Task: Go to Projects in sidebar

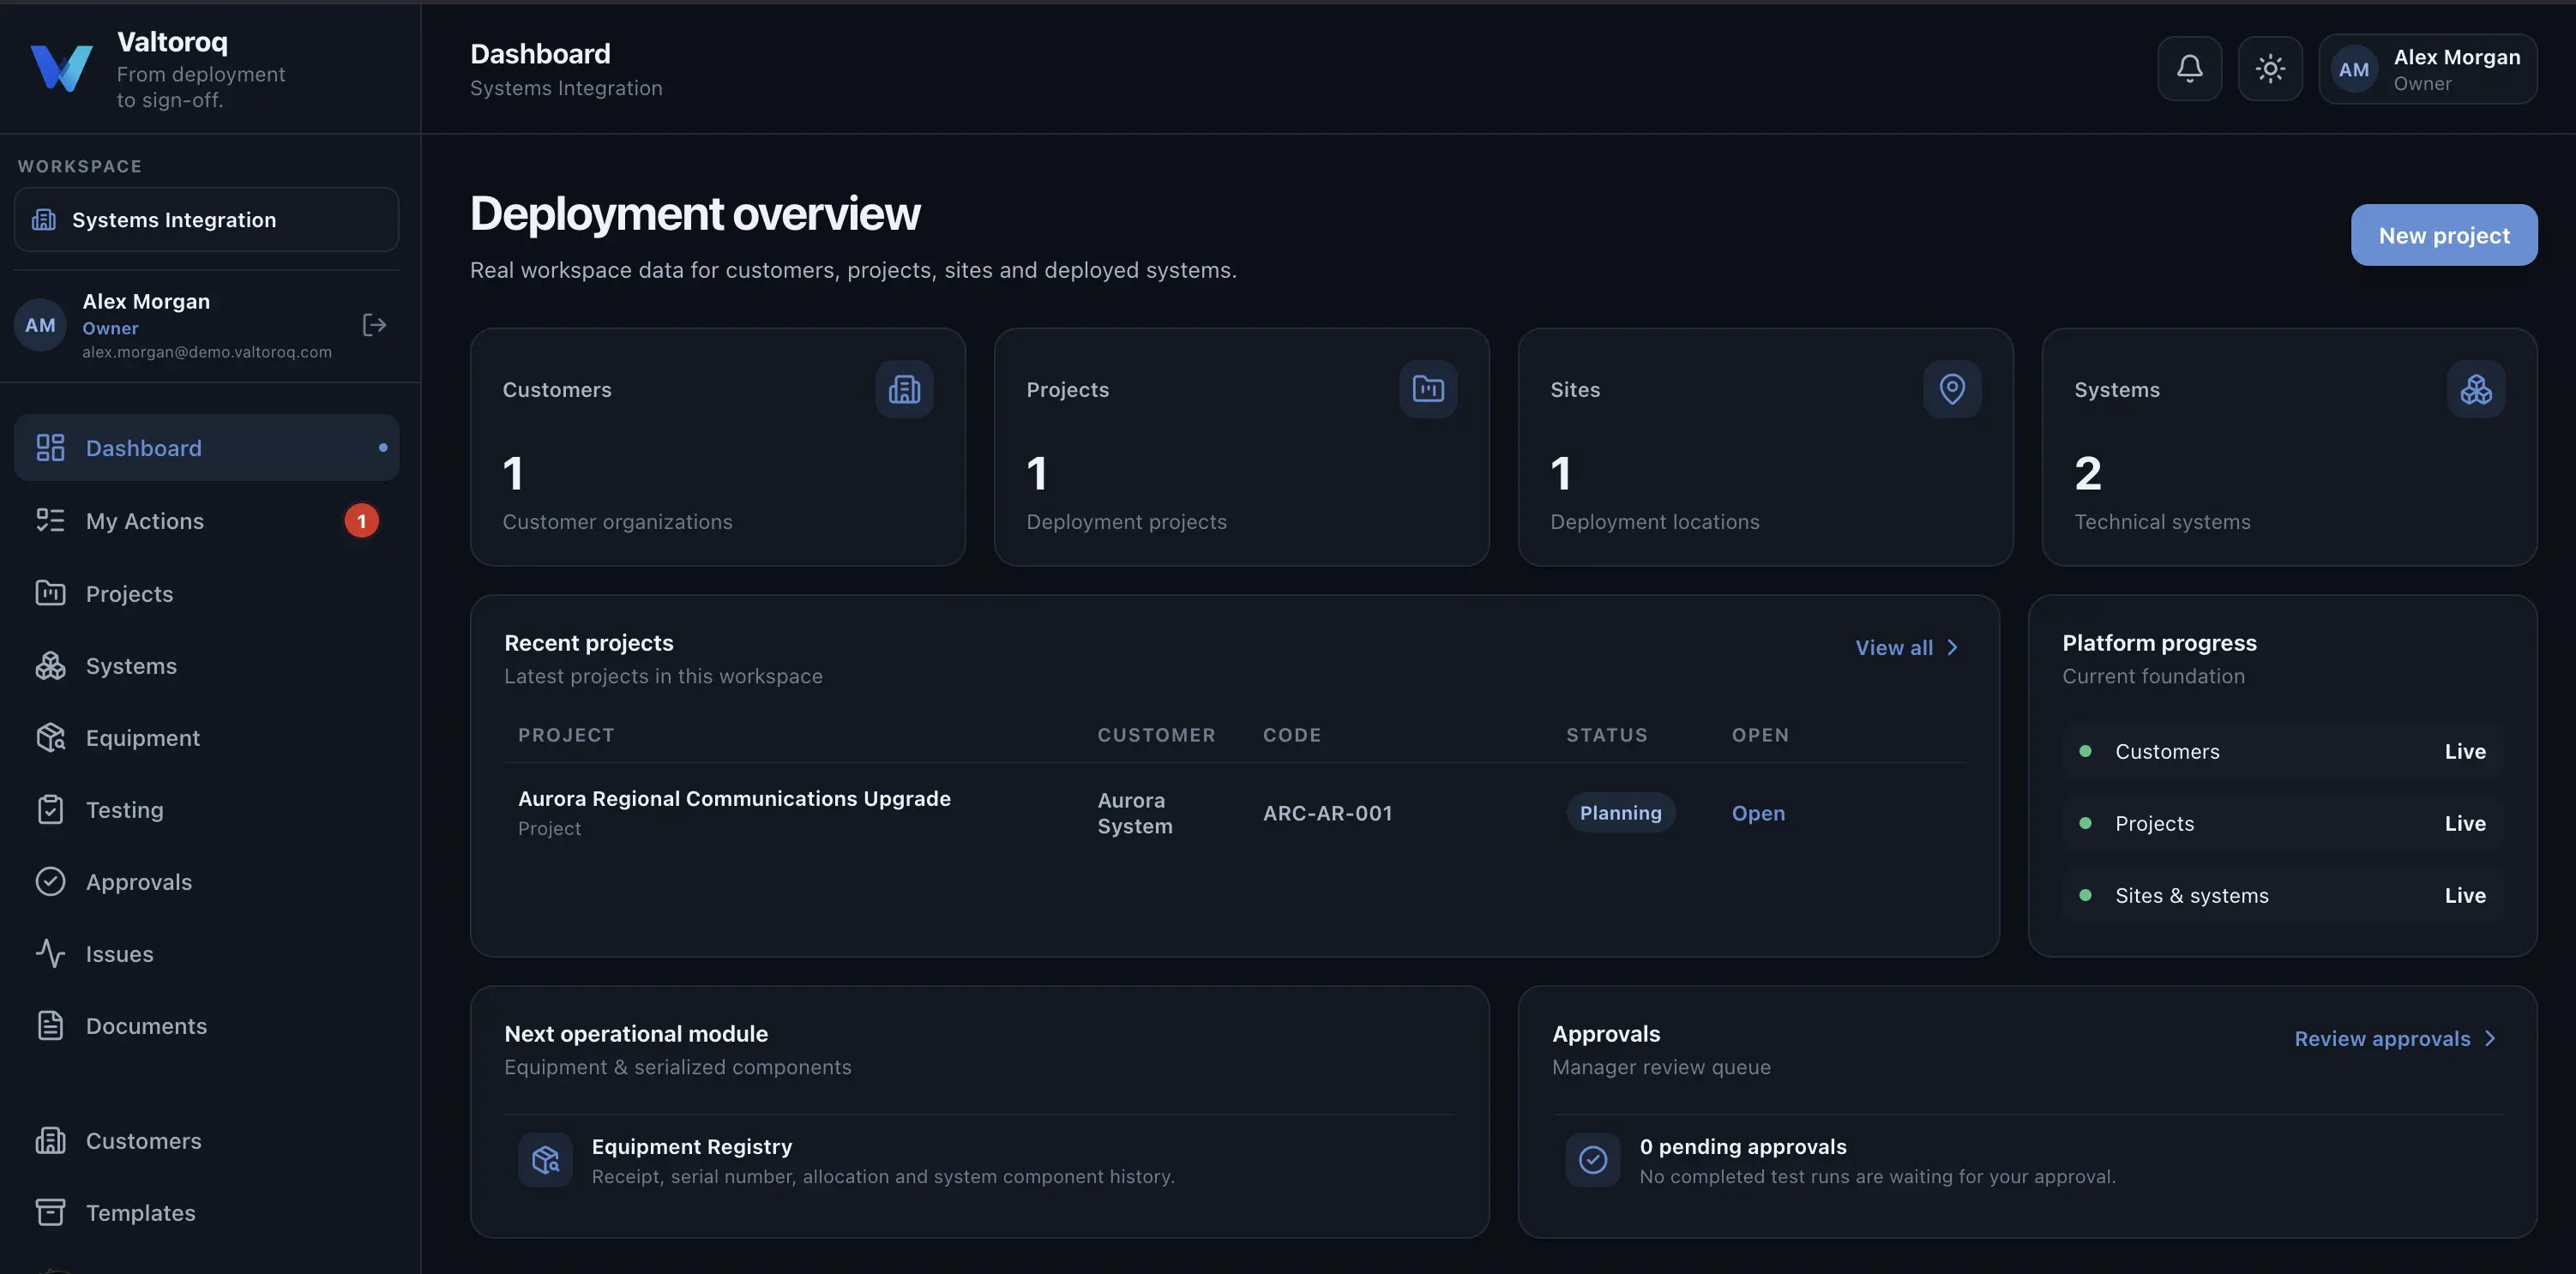Action: click(x=206, y=594)
